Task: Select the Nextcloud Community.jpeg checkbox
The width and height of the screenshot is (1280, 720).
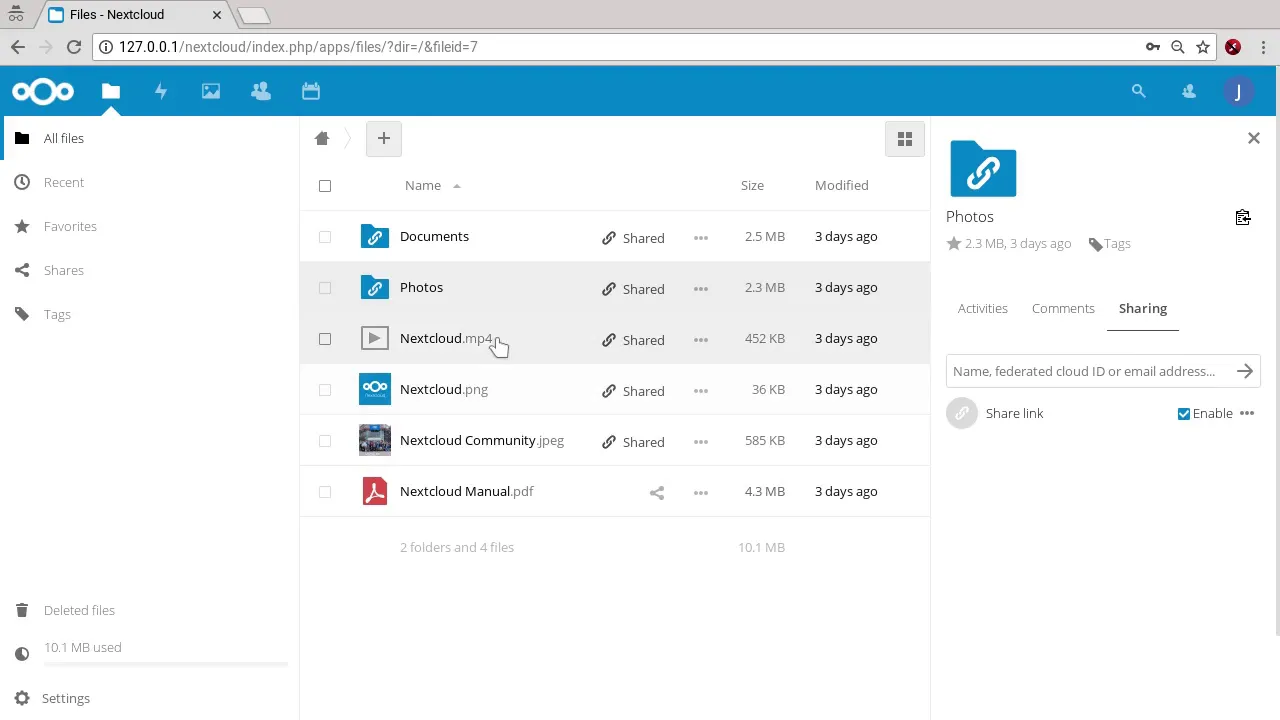Action: pos(325,441)
